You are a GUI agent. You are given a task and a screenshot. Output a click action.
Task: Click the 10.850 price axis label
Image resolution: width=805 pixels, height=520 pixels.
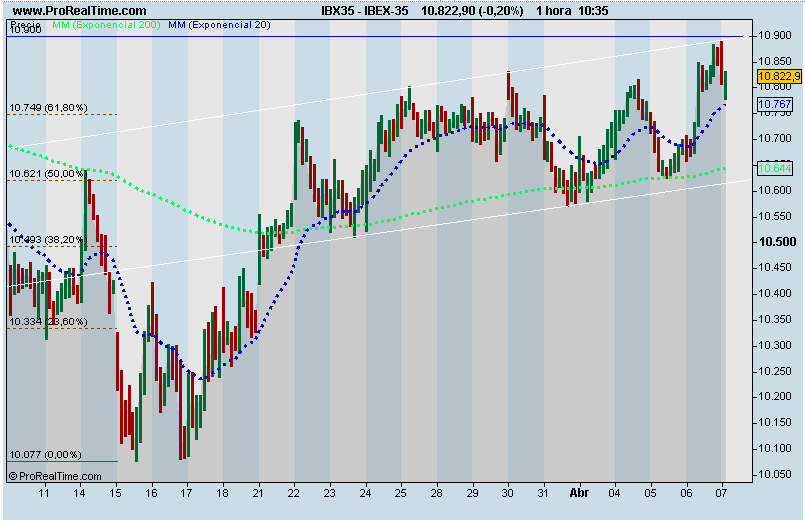pos(775,61)
